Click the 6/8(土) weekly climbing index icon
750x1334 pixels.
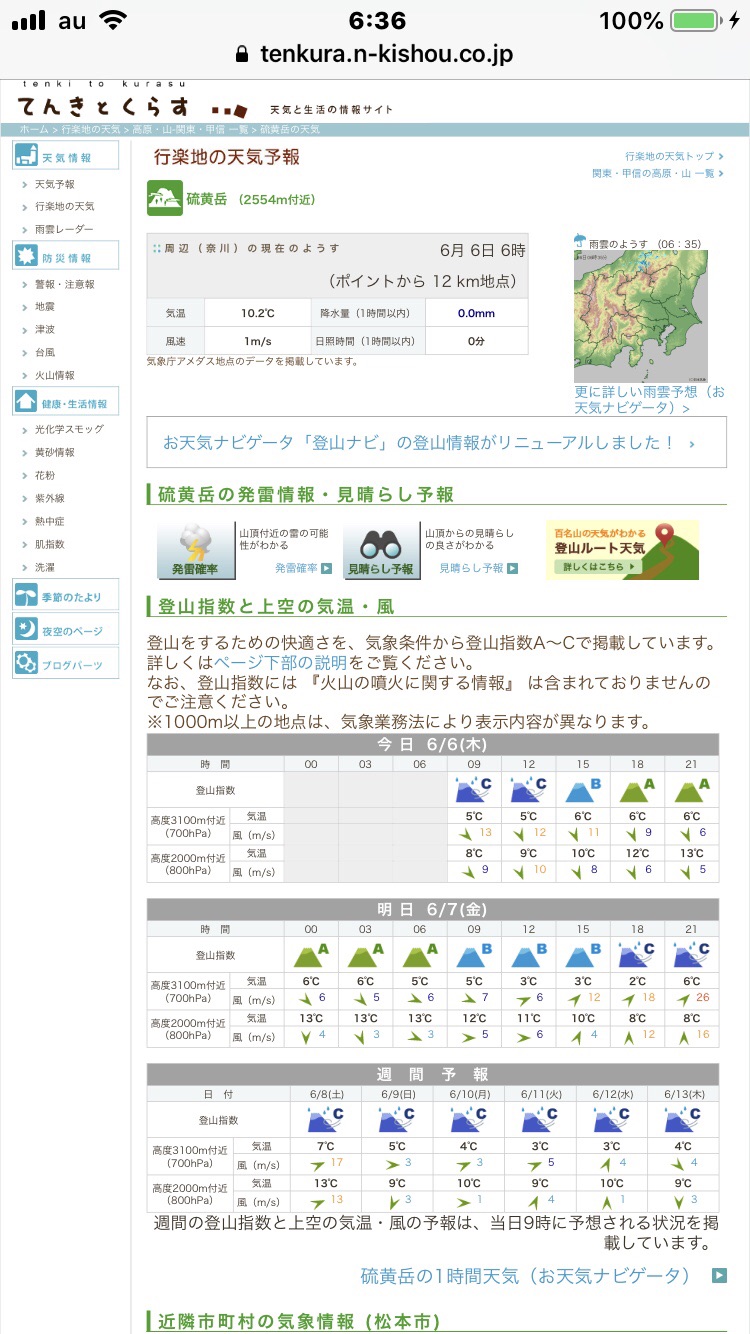pos(323,1119)
